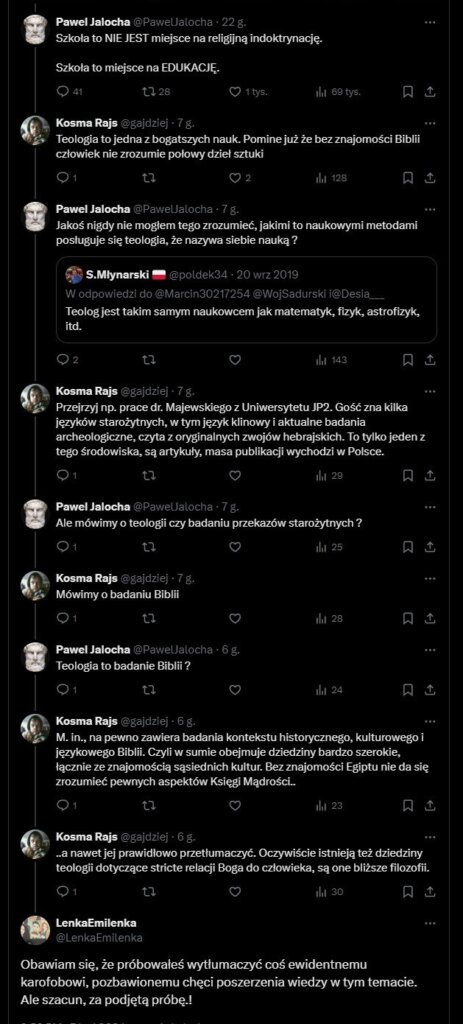463x1024 pixels.
Task: Like Pawel Jalocha's top tweet about school
Action: [235, 92]
